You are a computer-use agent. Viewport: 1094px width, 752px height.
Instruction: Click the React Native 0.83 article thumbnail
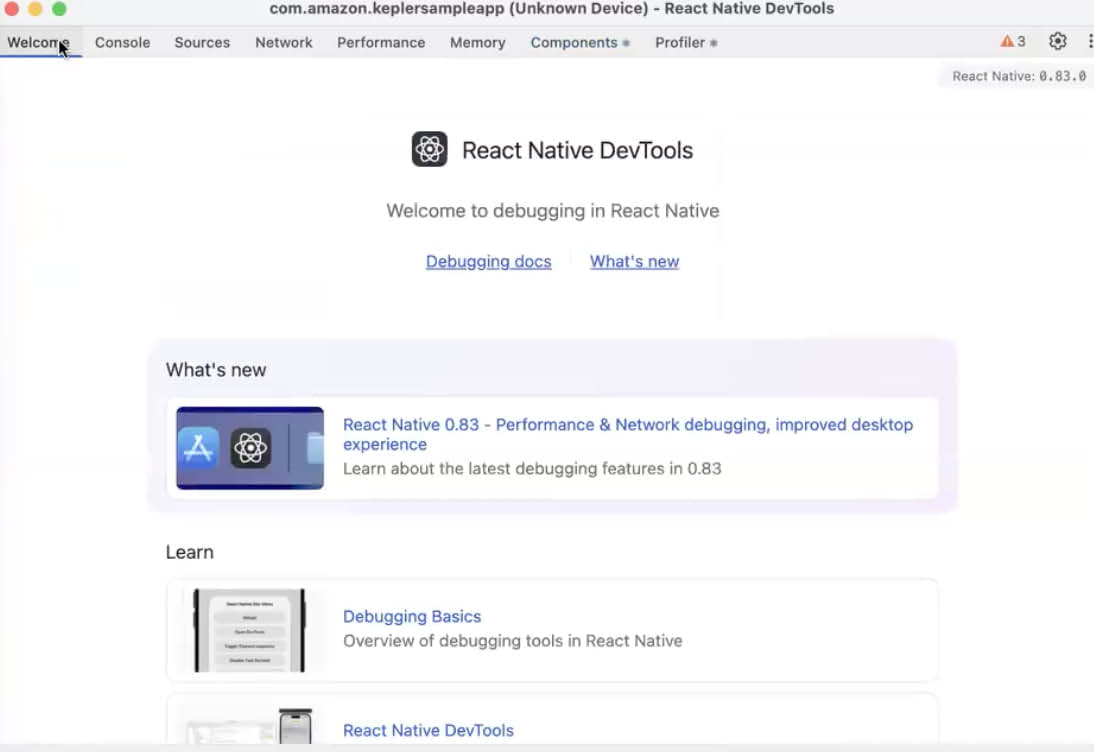click(250, 448)
